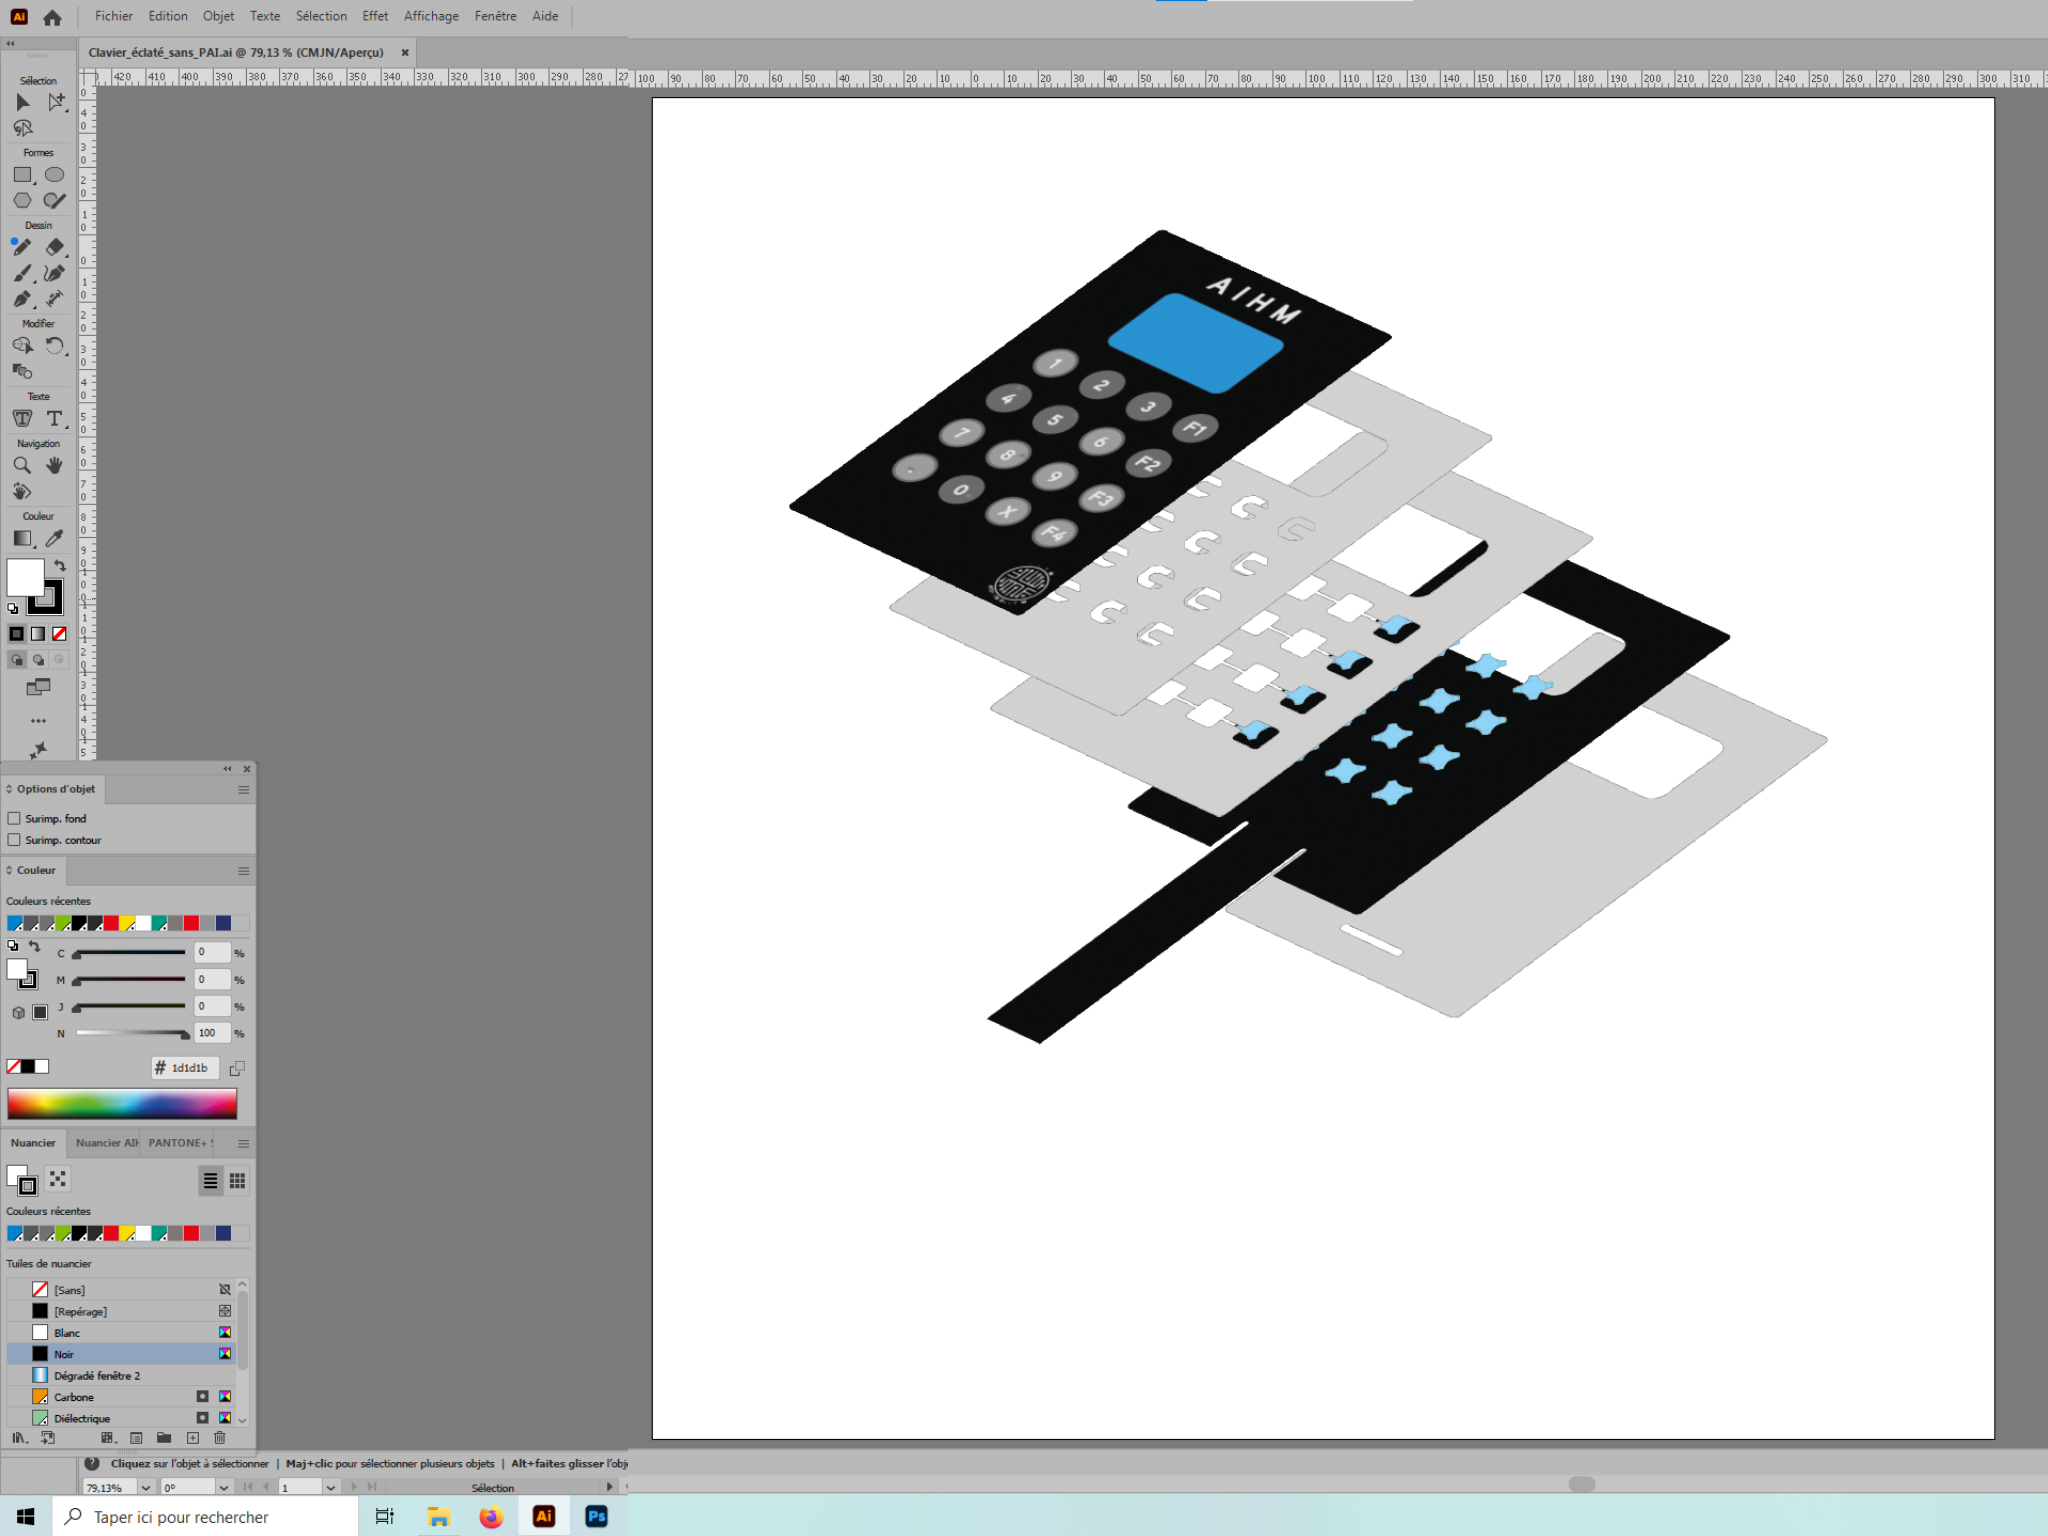The height and width of the screenshot is (1536, 2048).
Task: Set toolbar paint mode to Color
Action: point(17,634)
